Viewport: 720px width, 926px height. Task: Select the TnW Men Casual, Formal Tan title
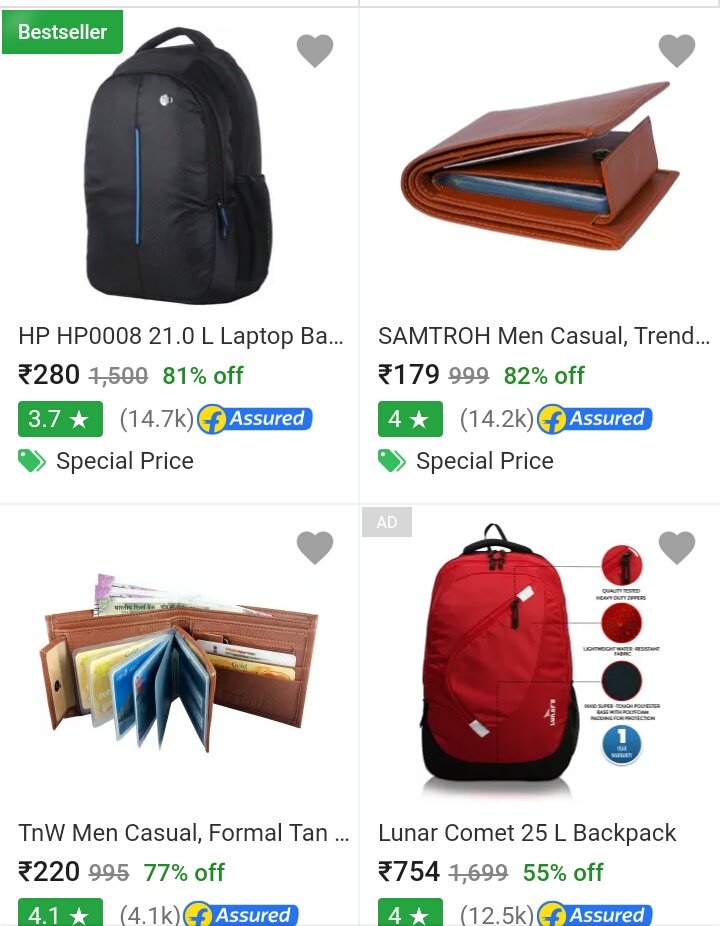pyautogui.click(x=184, y=833)
